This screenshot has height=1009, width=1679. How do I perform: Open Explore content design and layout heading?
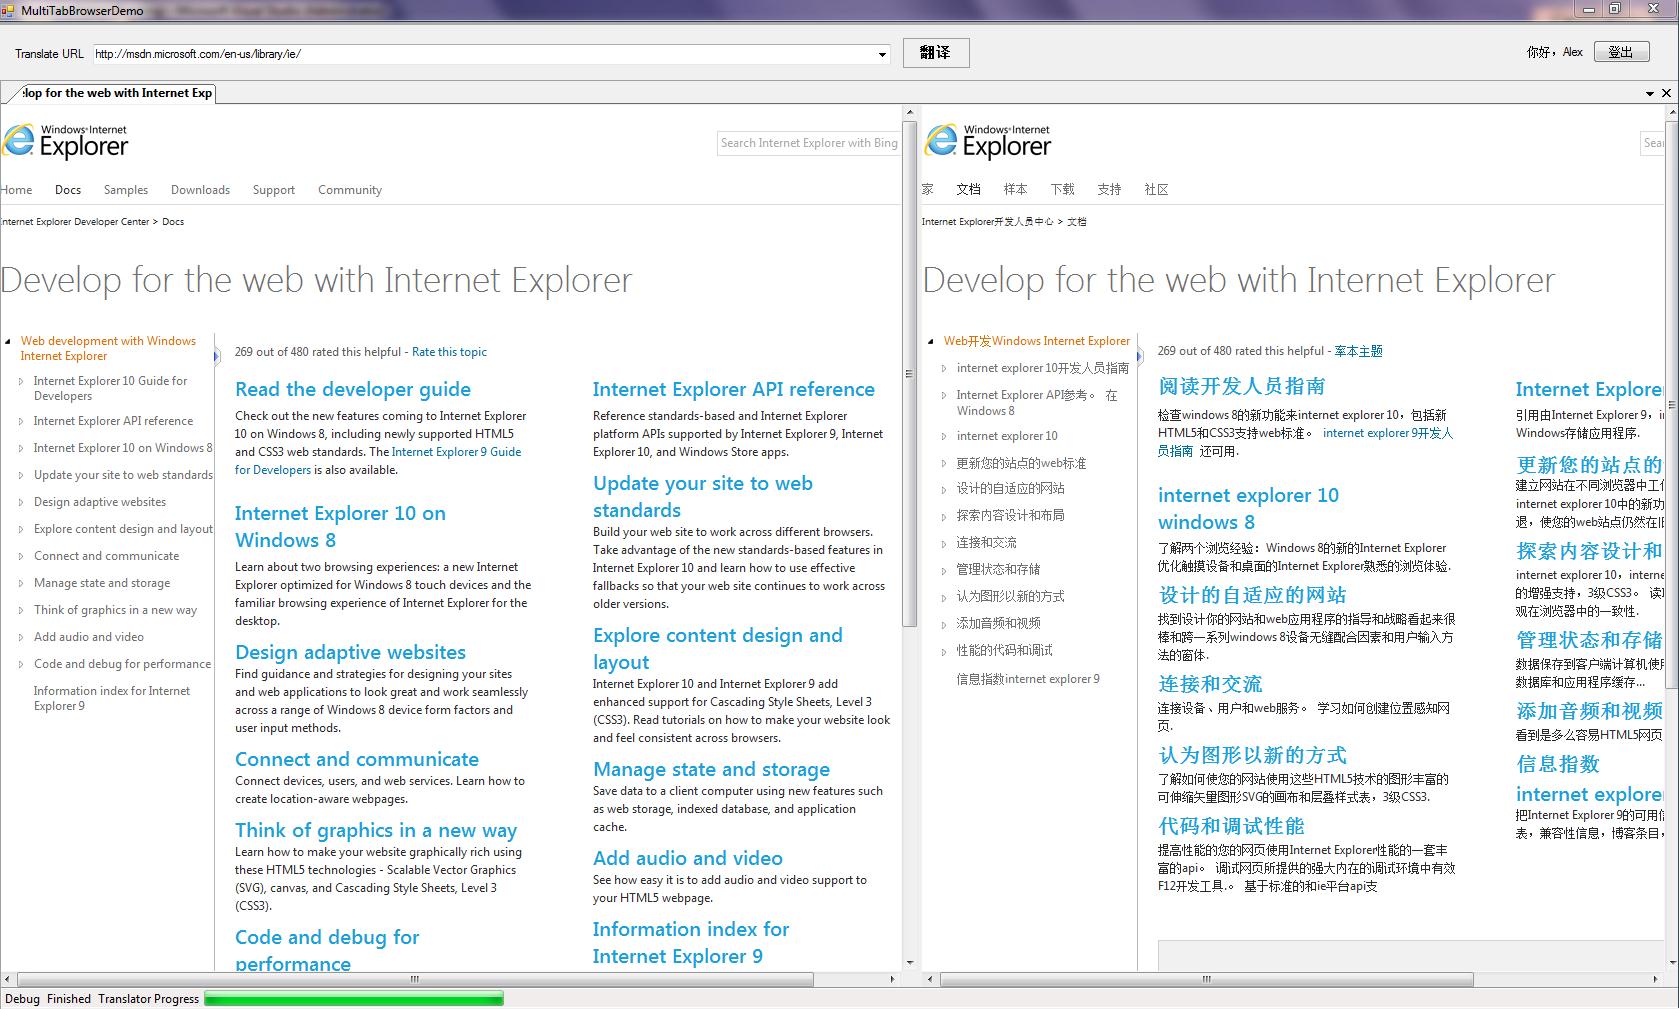(718, 649)
